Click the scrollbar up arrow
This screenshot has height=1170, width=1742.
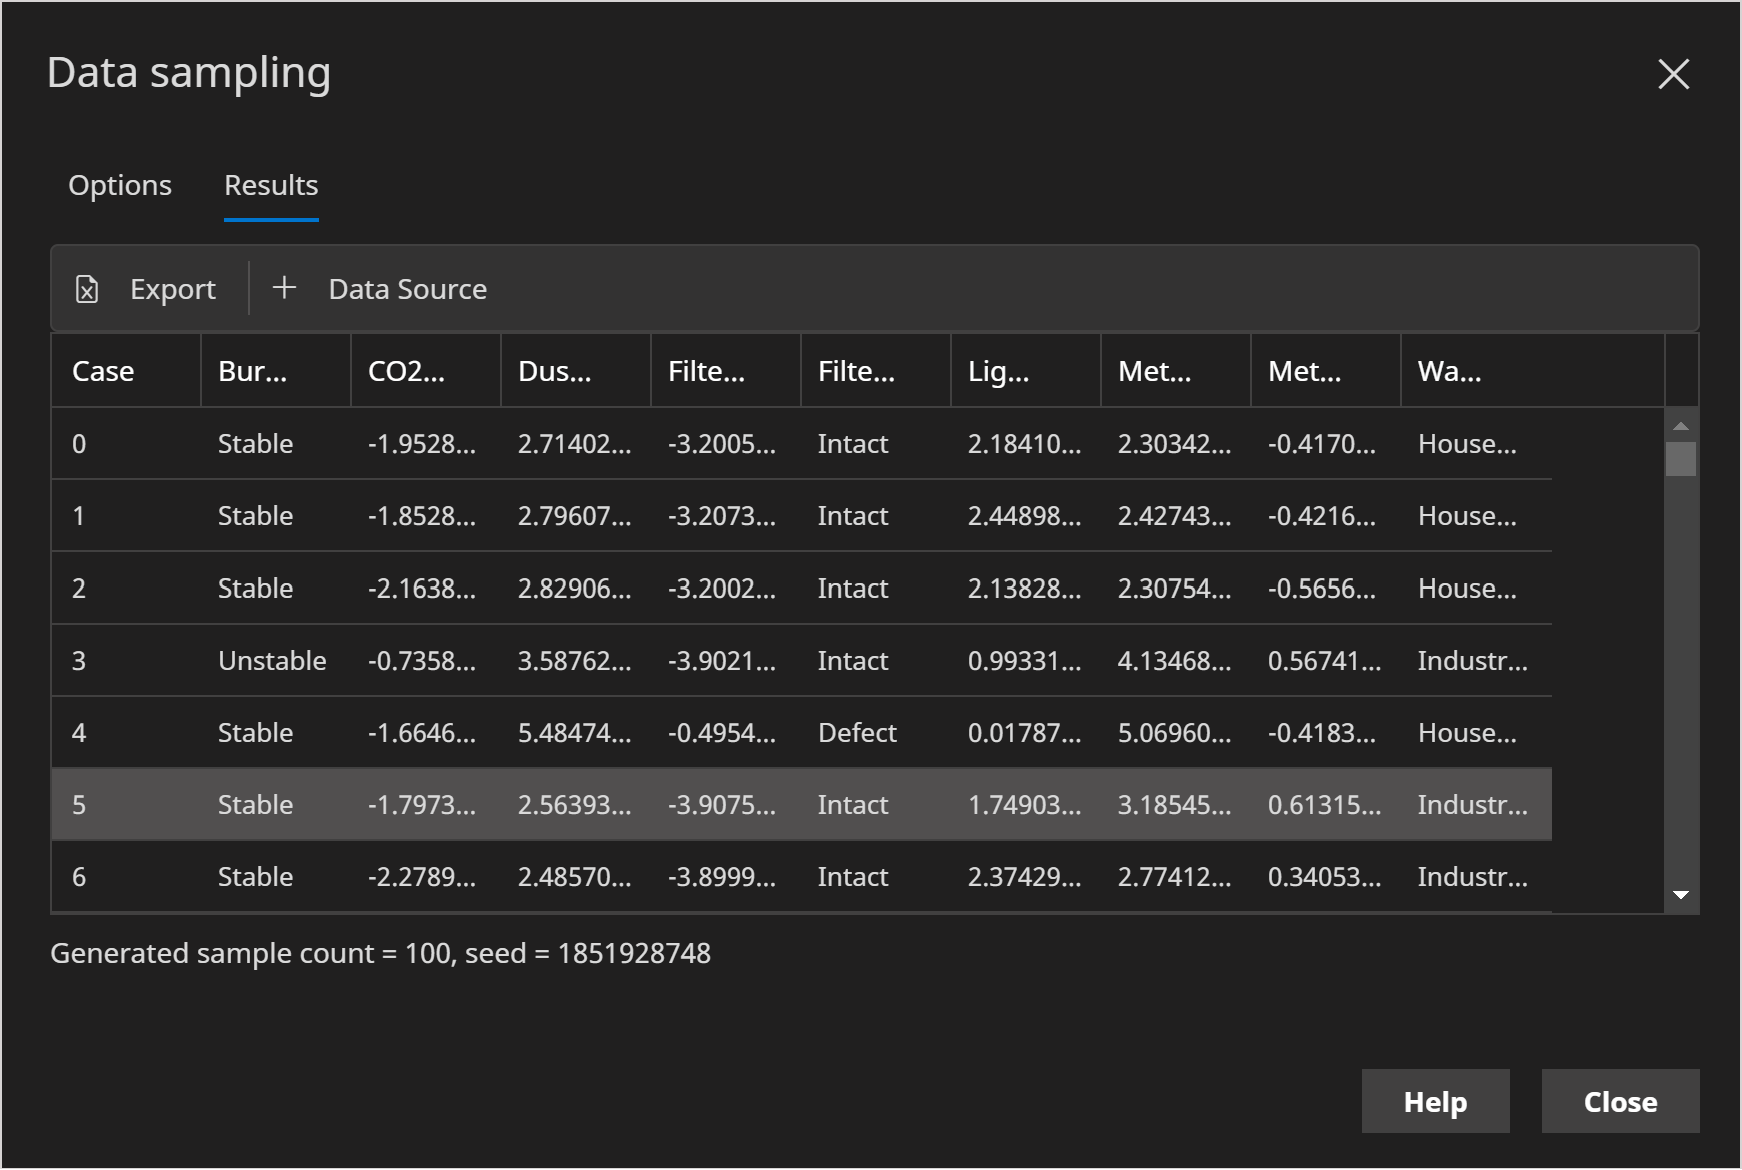pyautogui.click(x=1682, y=425)
